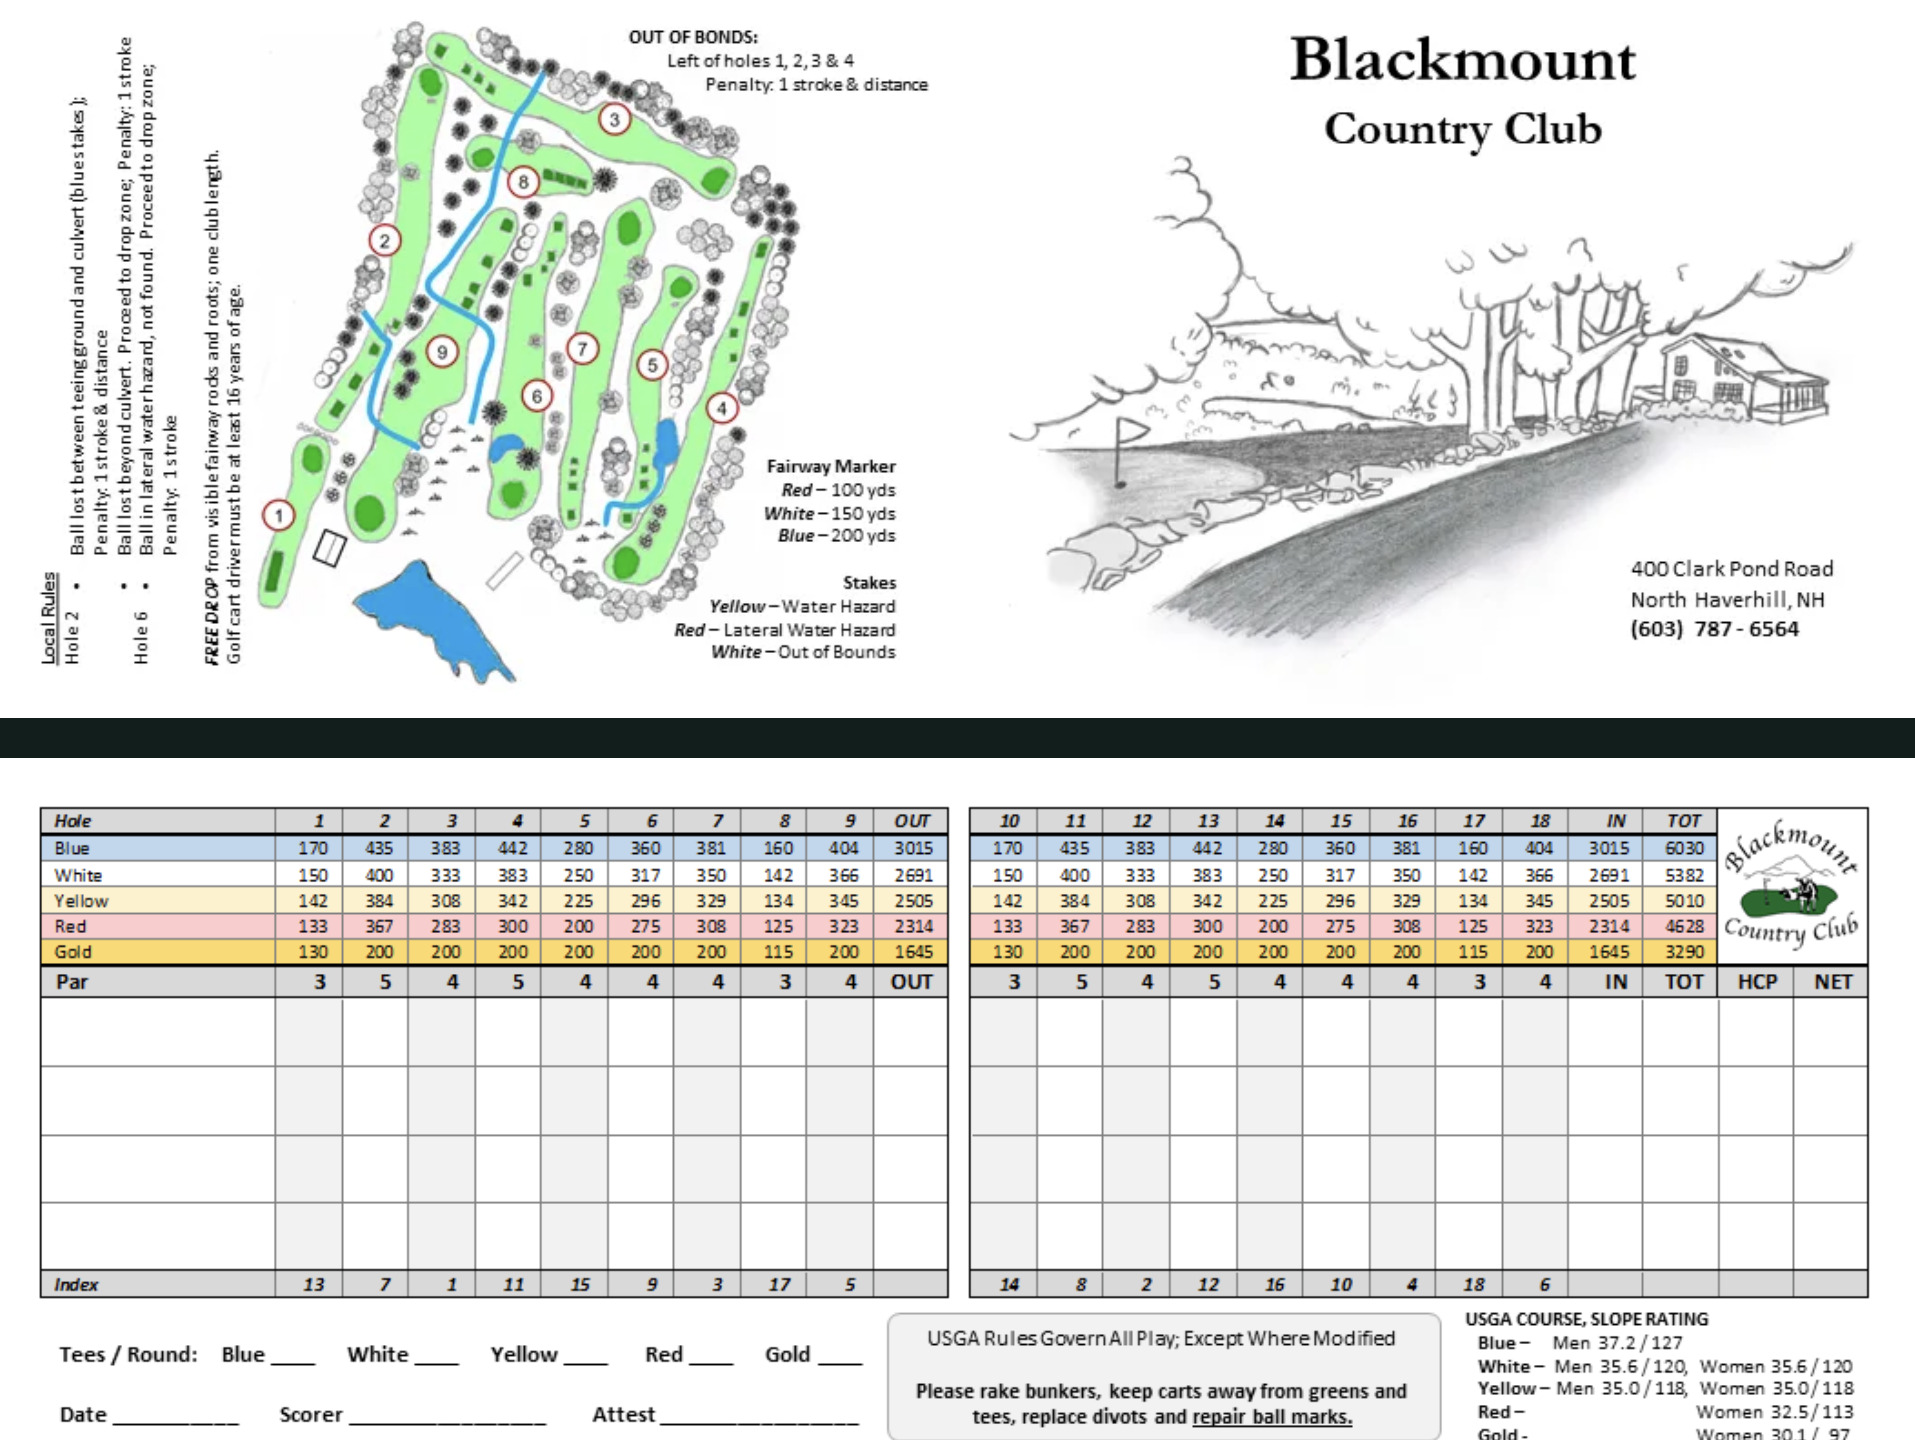Click the Yellow – Water Hazard legend entry
Screen dimensions: 1915x1440
[x=802, y=606]
